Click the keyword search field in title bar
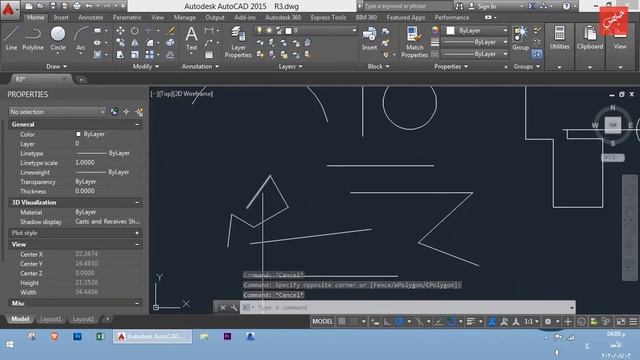 coord(407,6)
